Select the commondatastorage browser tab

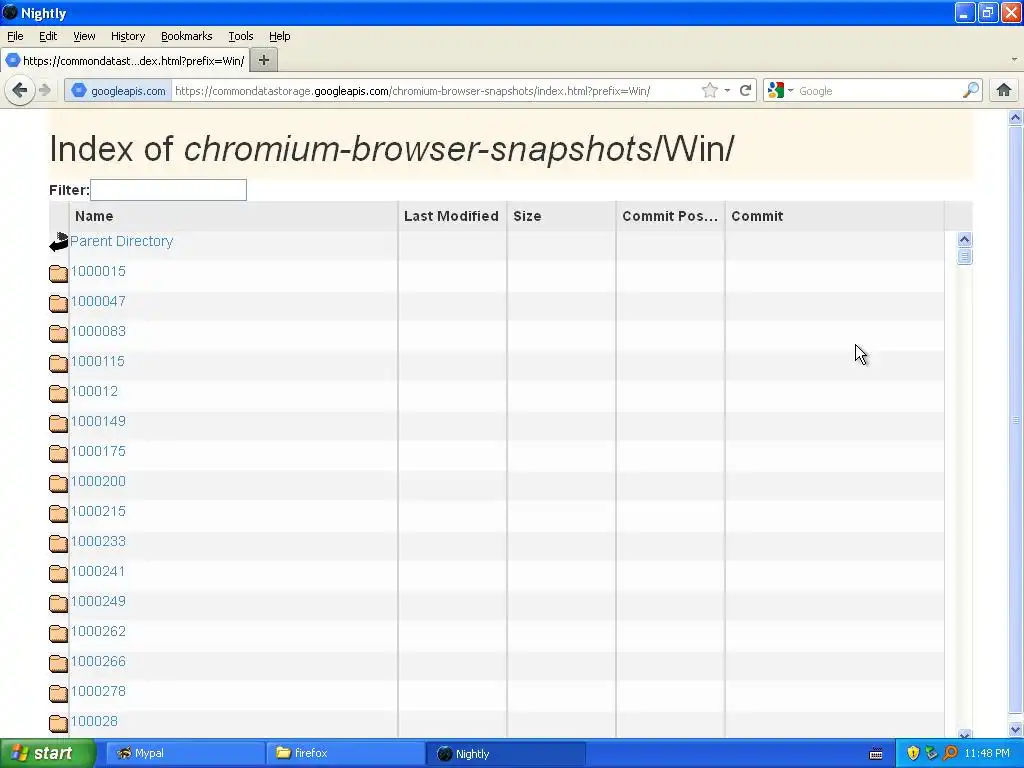coord(125,61)
